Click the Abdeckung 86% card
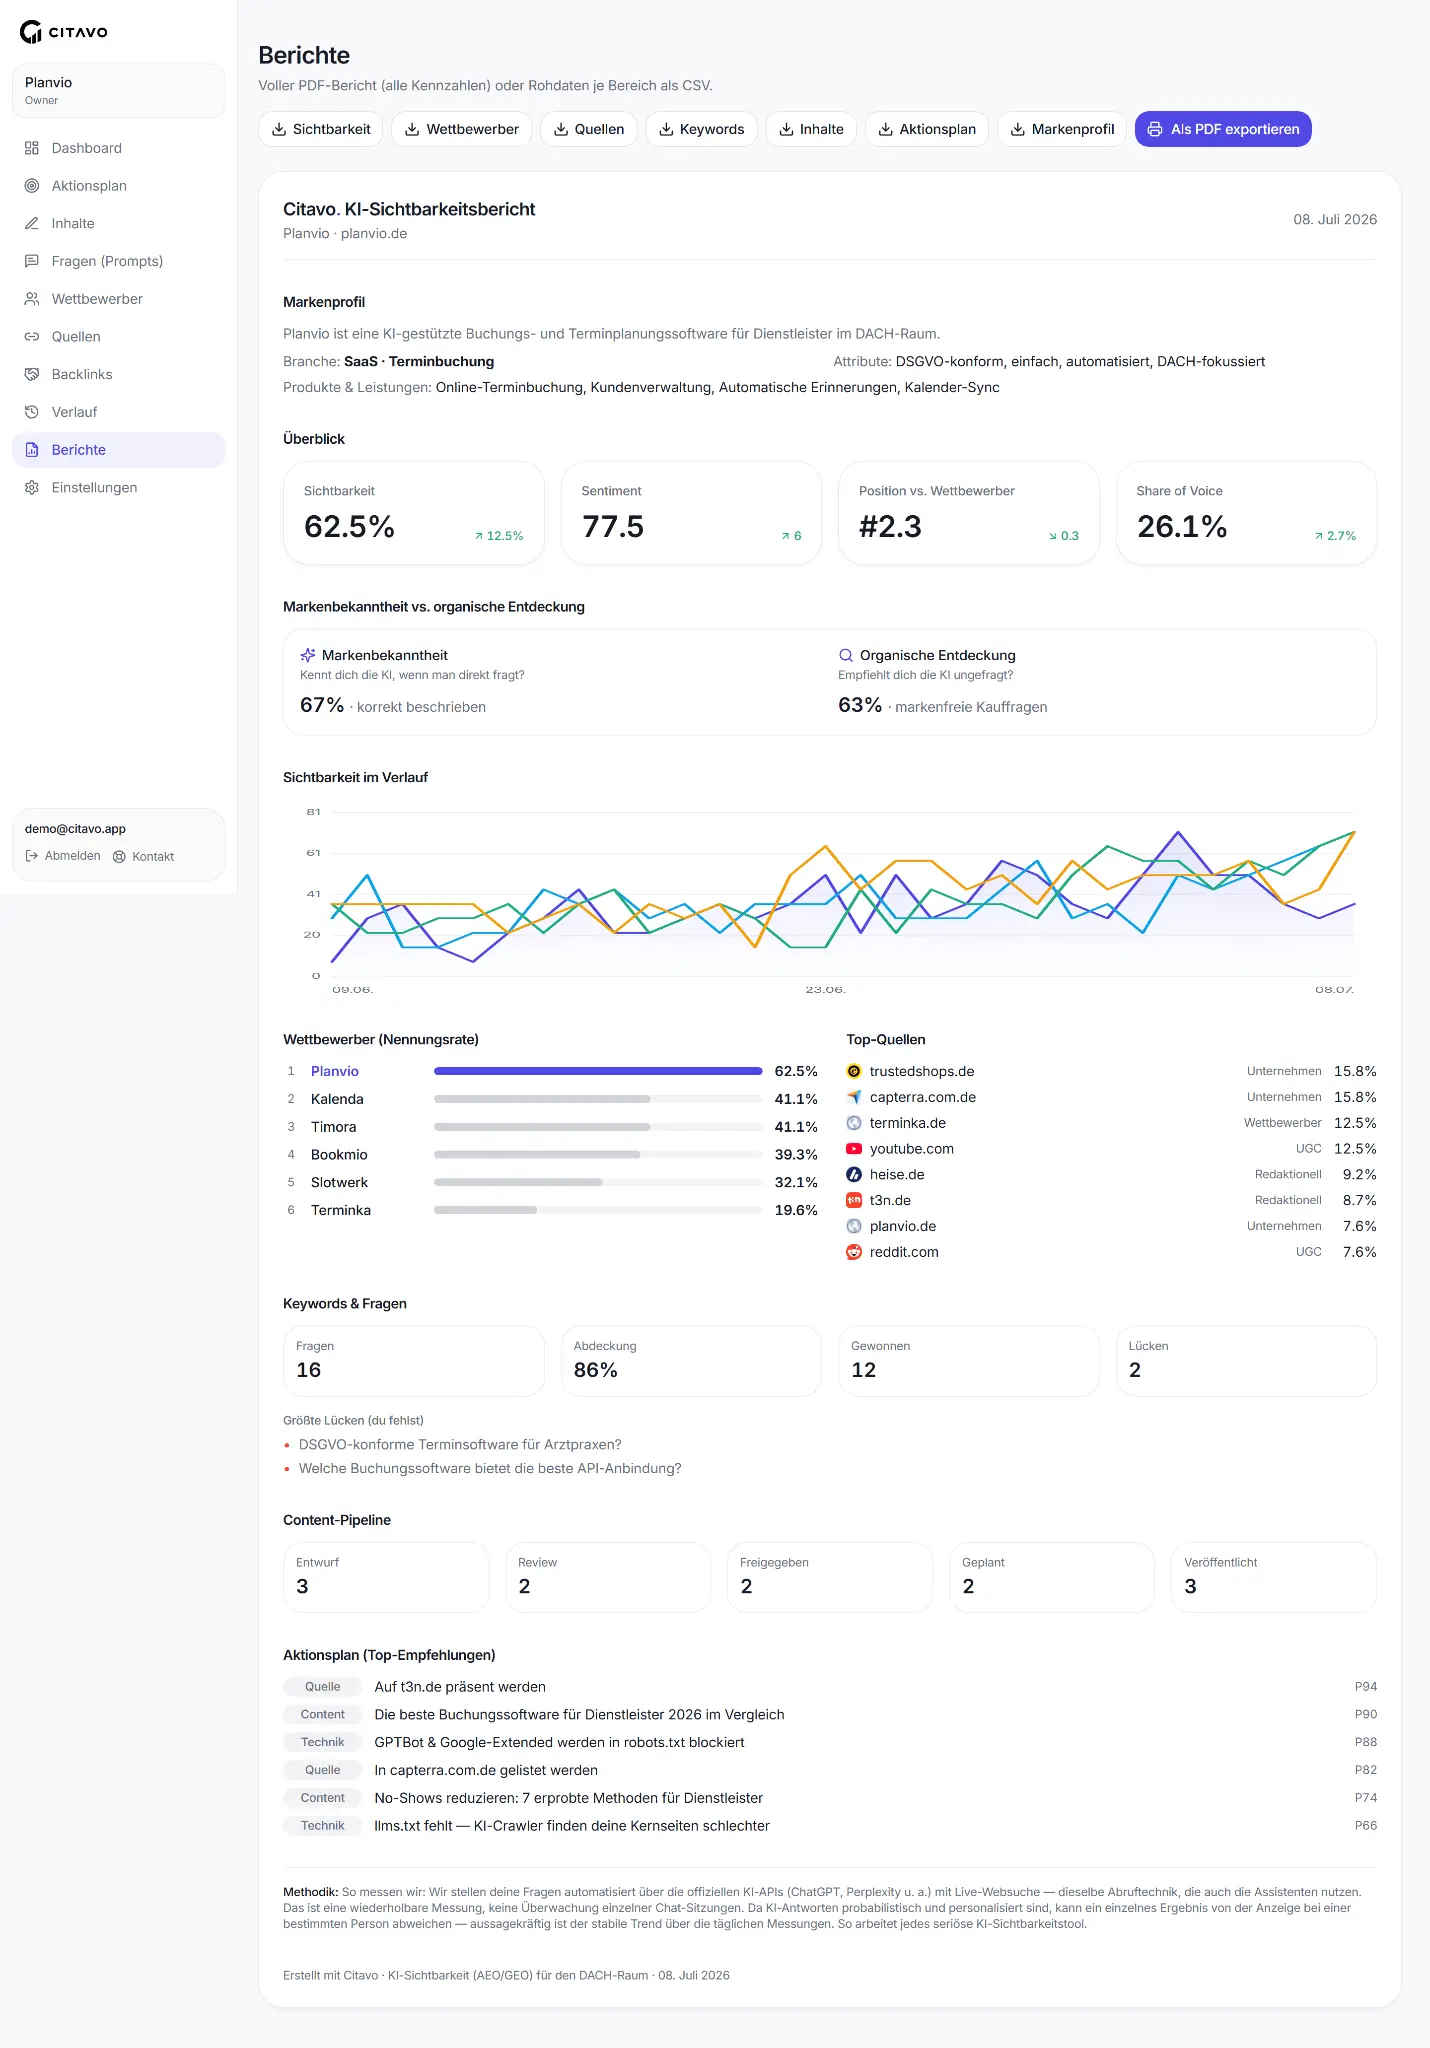Screen dimensions: 1430x2048 click(691, 1361)
